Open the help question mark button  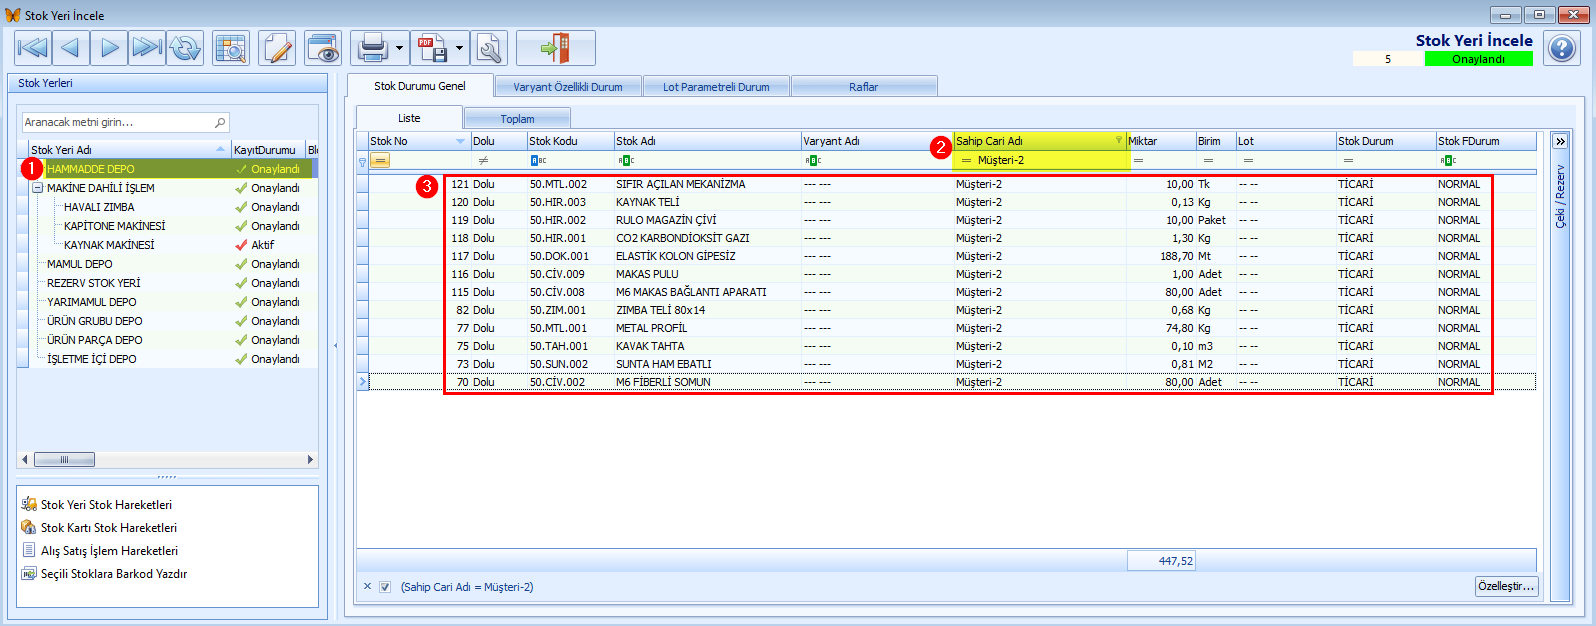click(1562, 48)
